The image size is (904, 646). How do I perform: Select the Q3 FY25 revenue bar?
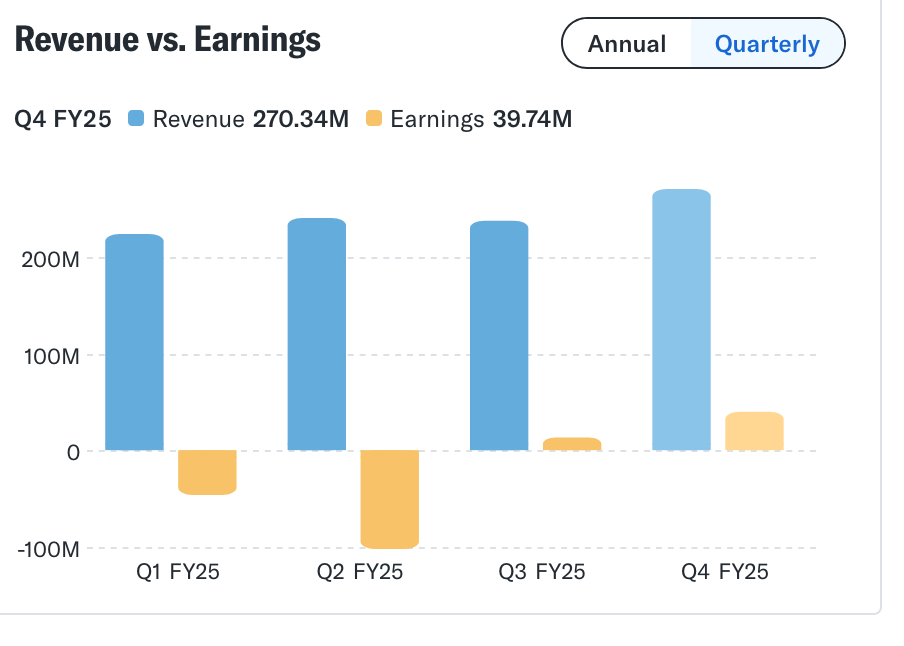pos(499,335)
